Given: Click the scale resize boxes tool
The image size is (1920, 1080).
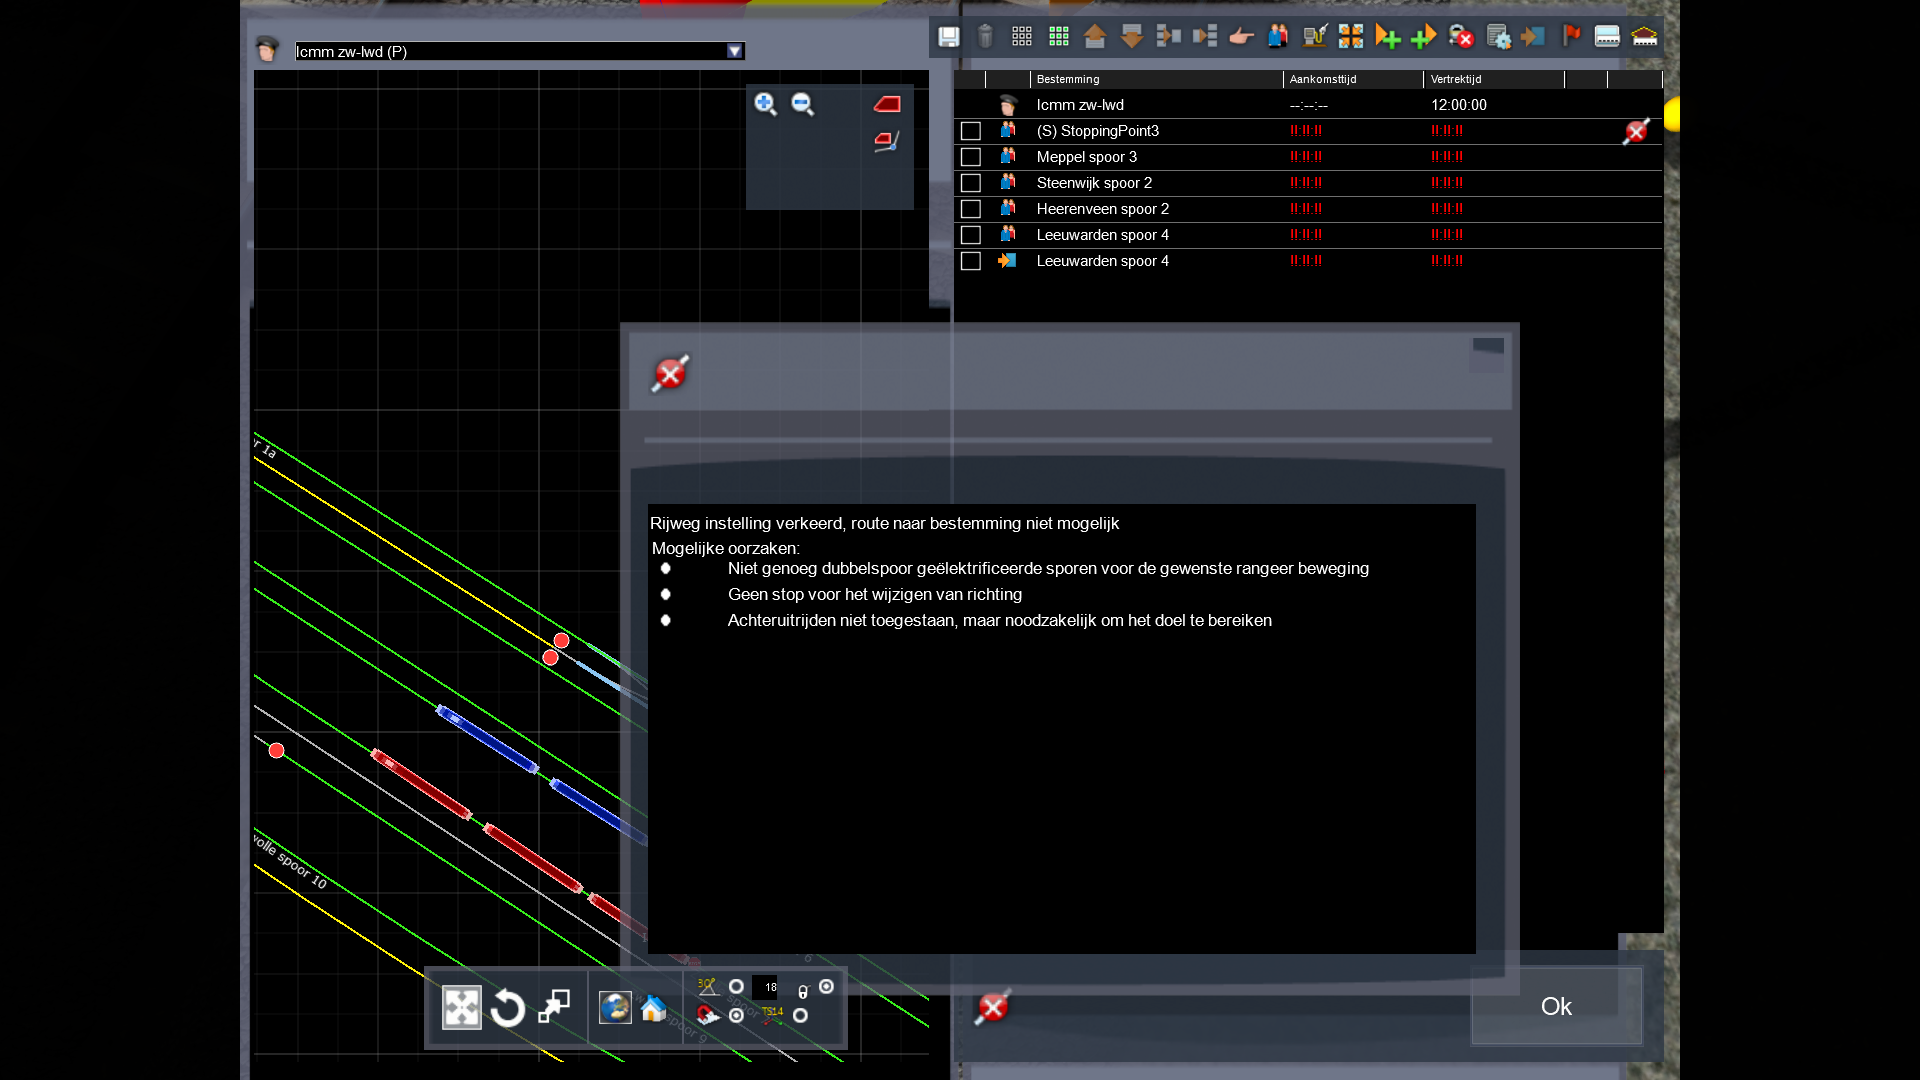Looking at the screenshot, I should tap(554, 1007).
